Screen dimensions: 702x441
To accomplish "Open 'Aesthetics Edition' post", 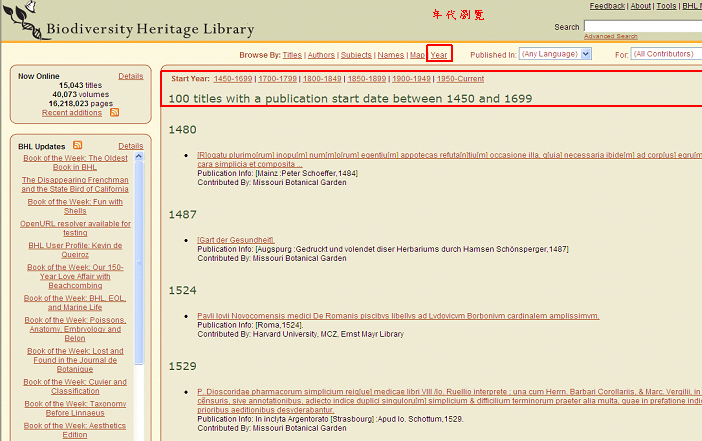I will [75, 430].
